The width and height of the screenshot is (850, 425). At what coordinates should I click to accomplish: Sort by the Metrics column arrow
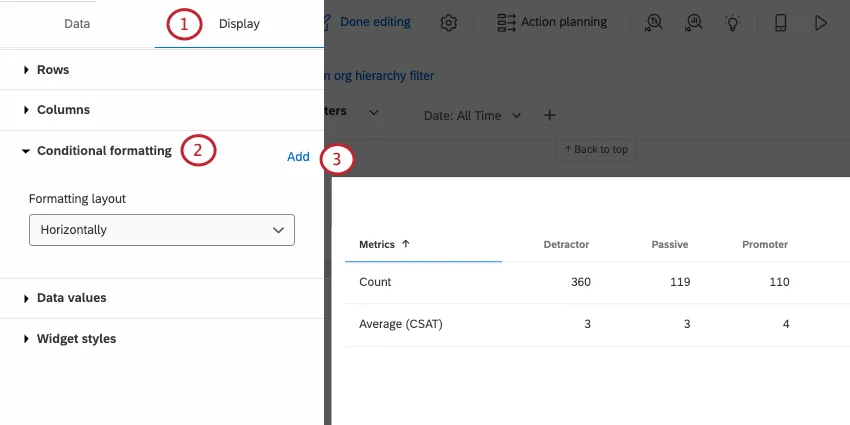(x=405, y=244)
